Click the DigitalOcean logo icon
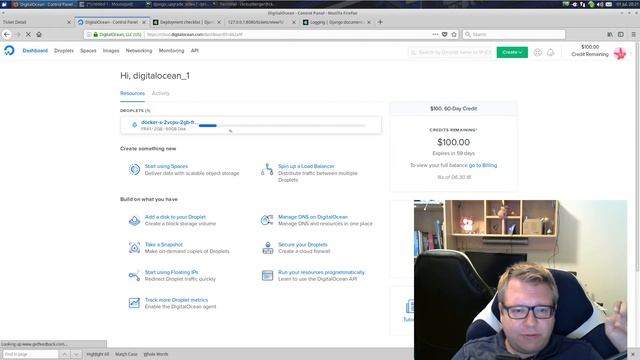 (9, 51)
